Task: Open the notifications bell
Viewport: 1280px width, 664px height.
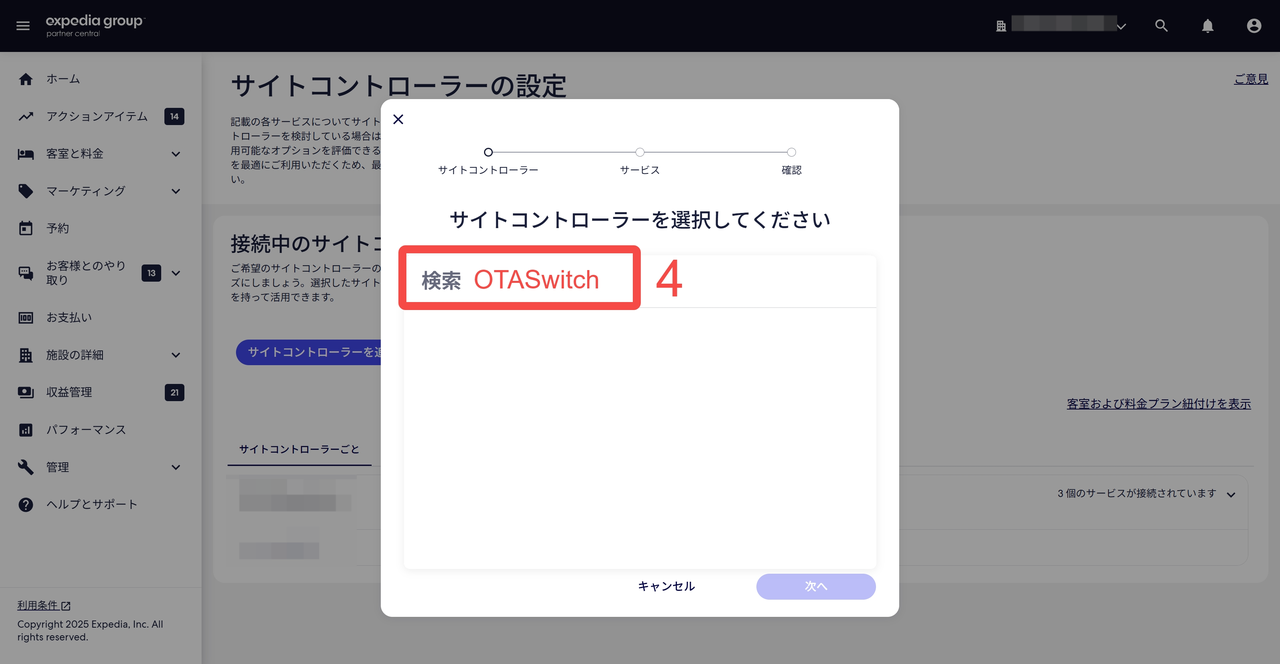Action: [x=1208, y=26]
